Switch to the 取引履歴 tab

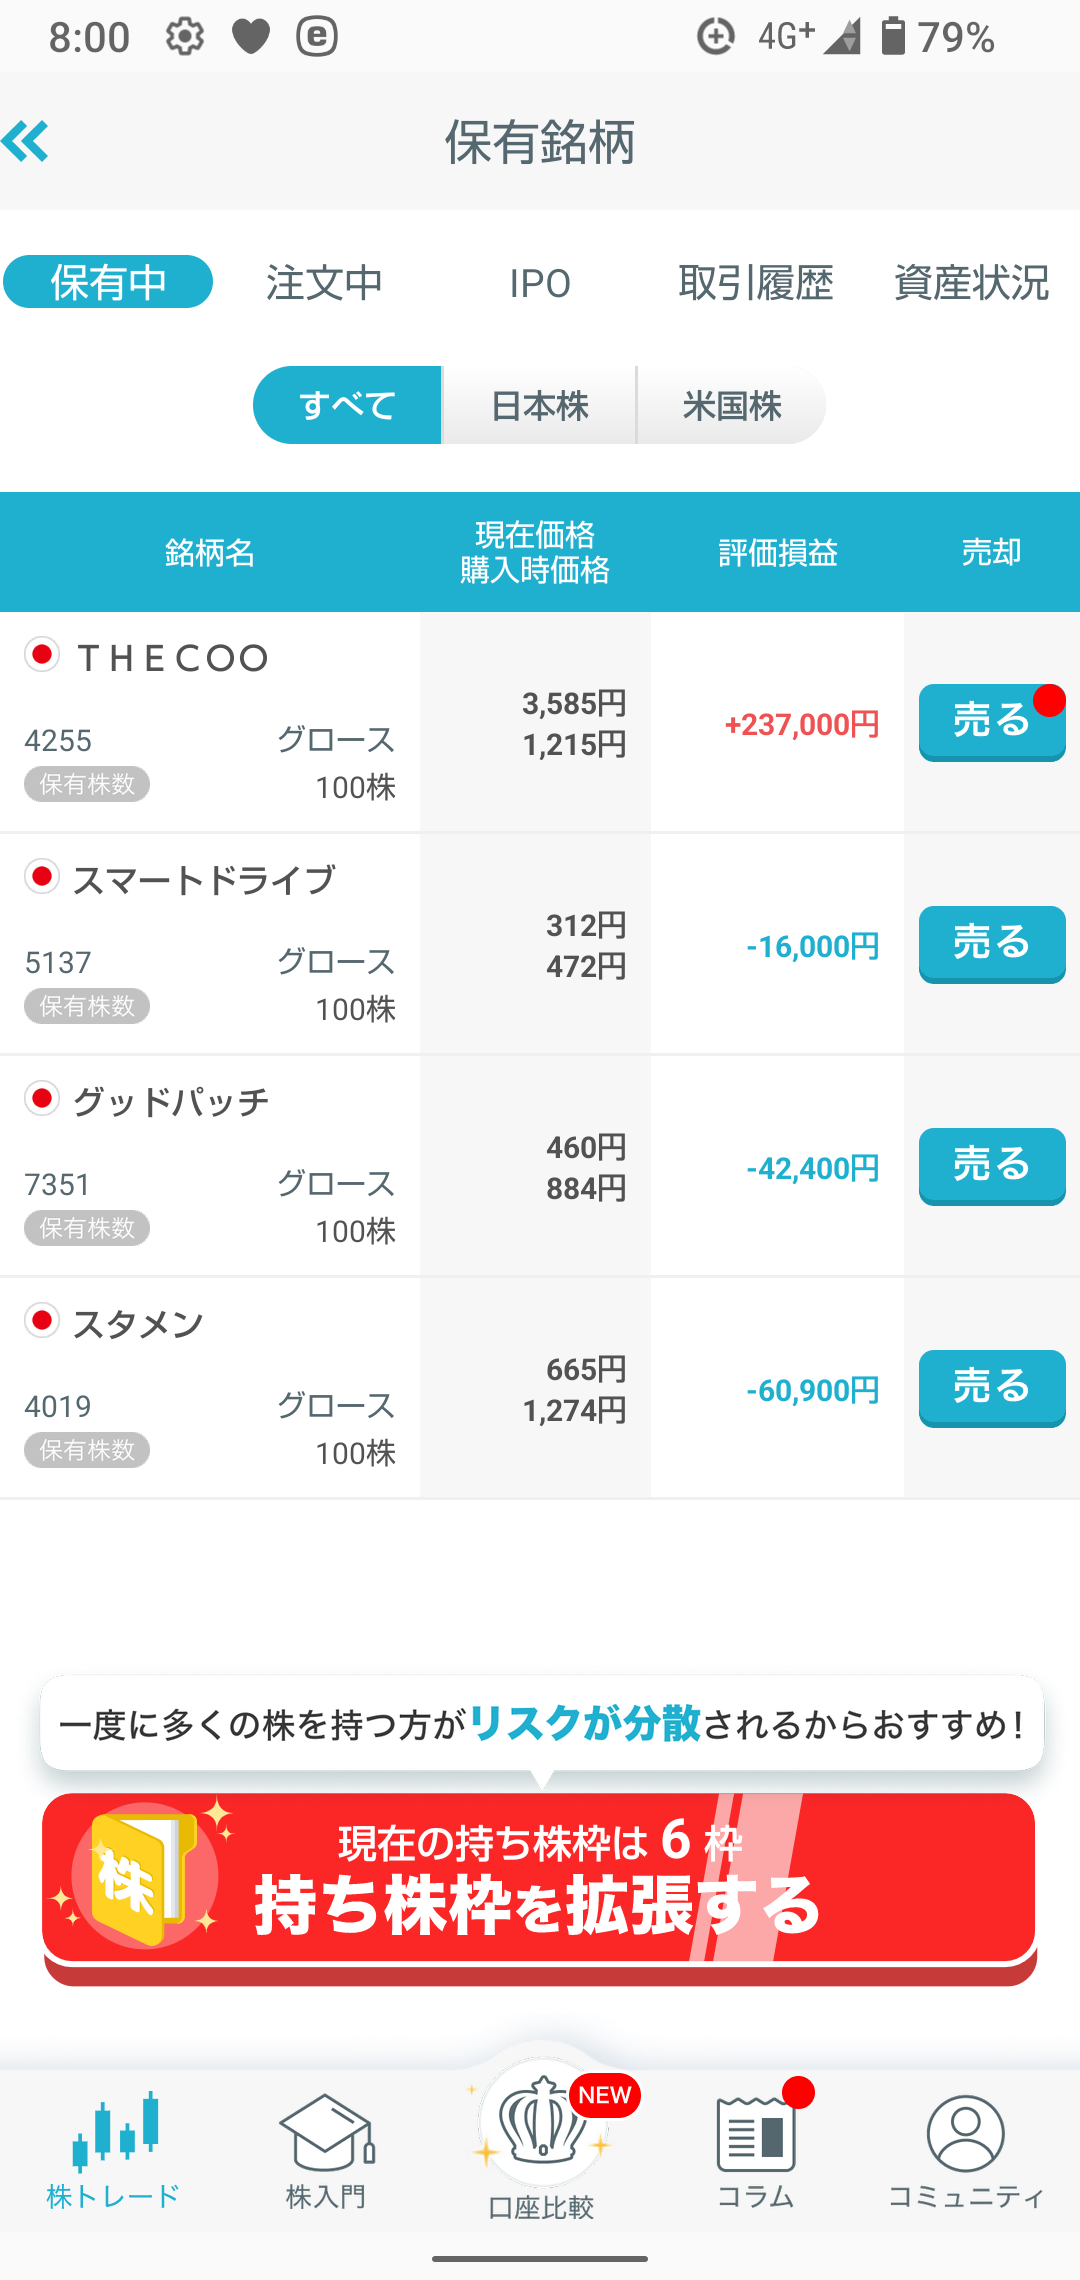tap(756, 282)
